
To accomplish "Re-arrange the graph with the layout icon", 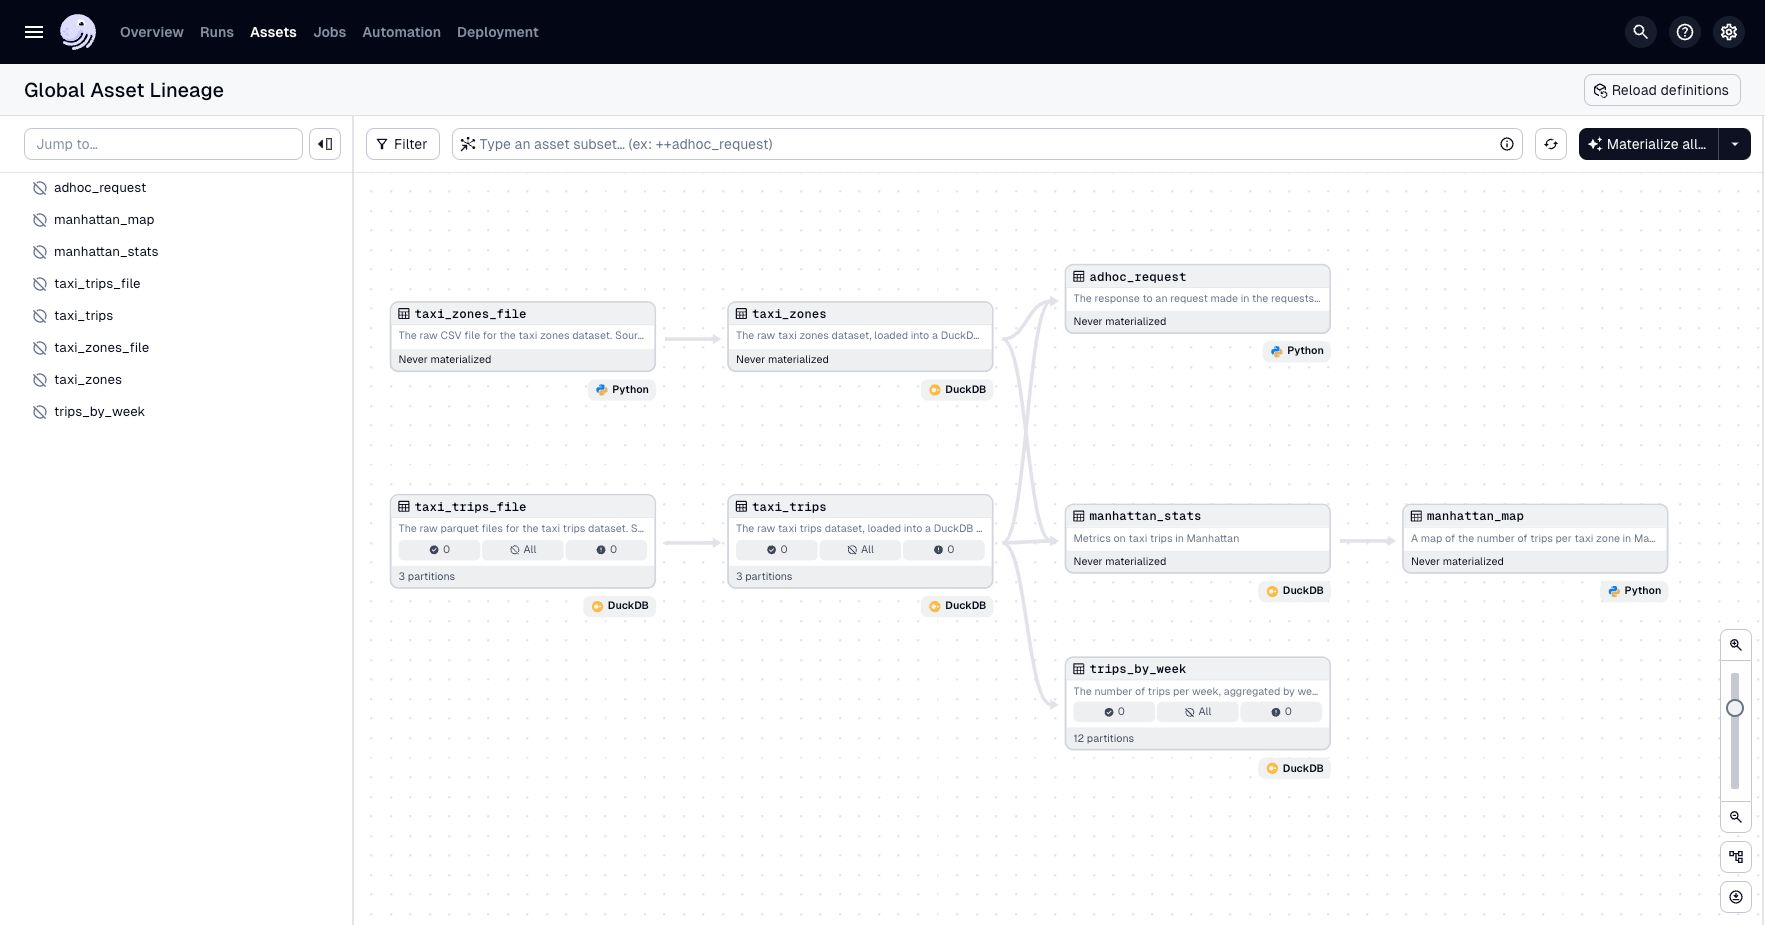I will [x=1736, y=857].
